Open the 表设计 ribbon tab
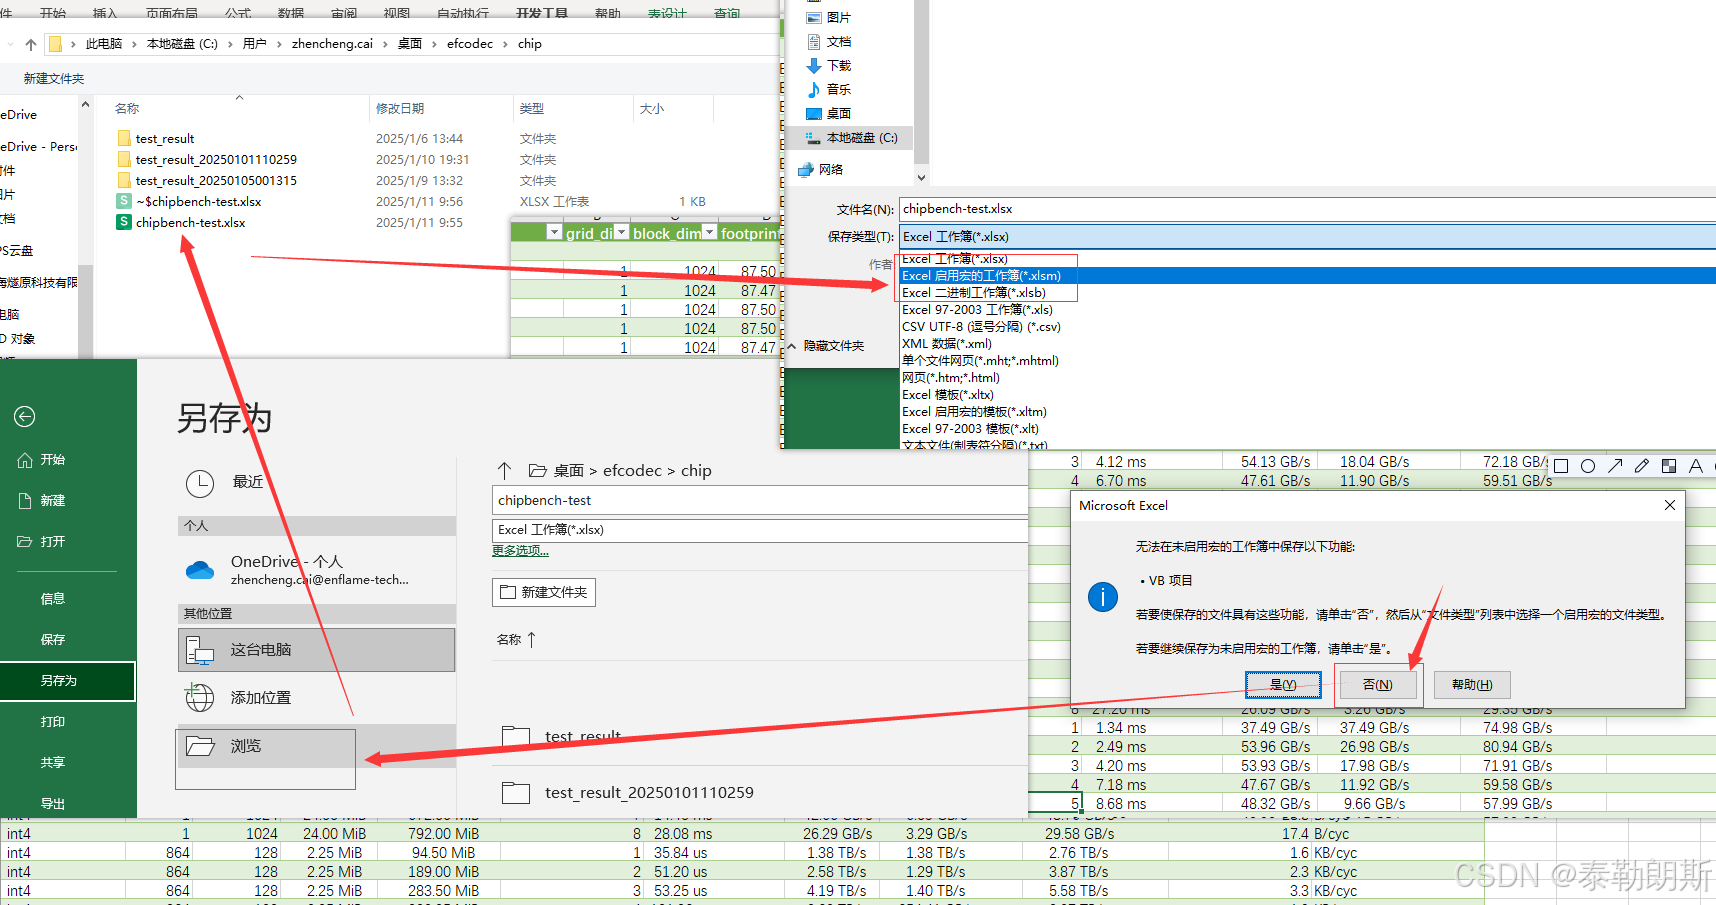Screen dimensions: 1716x905 [x=667, y=13]
